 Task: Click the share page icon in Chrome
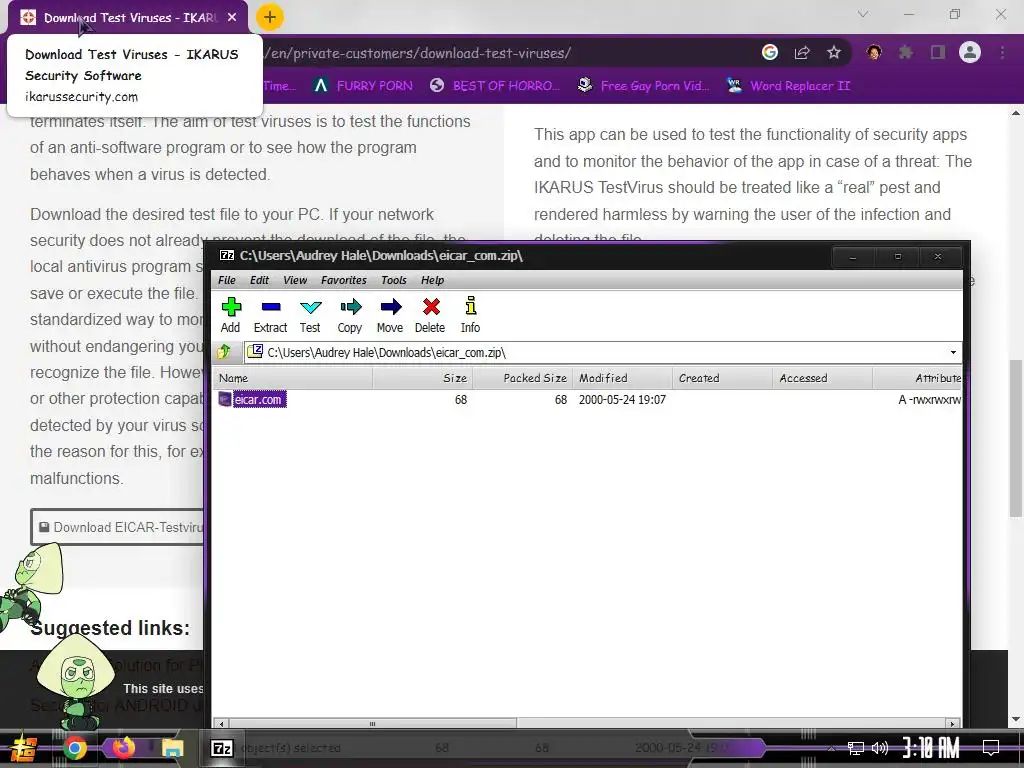pos(802,53)
